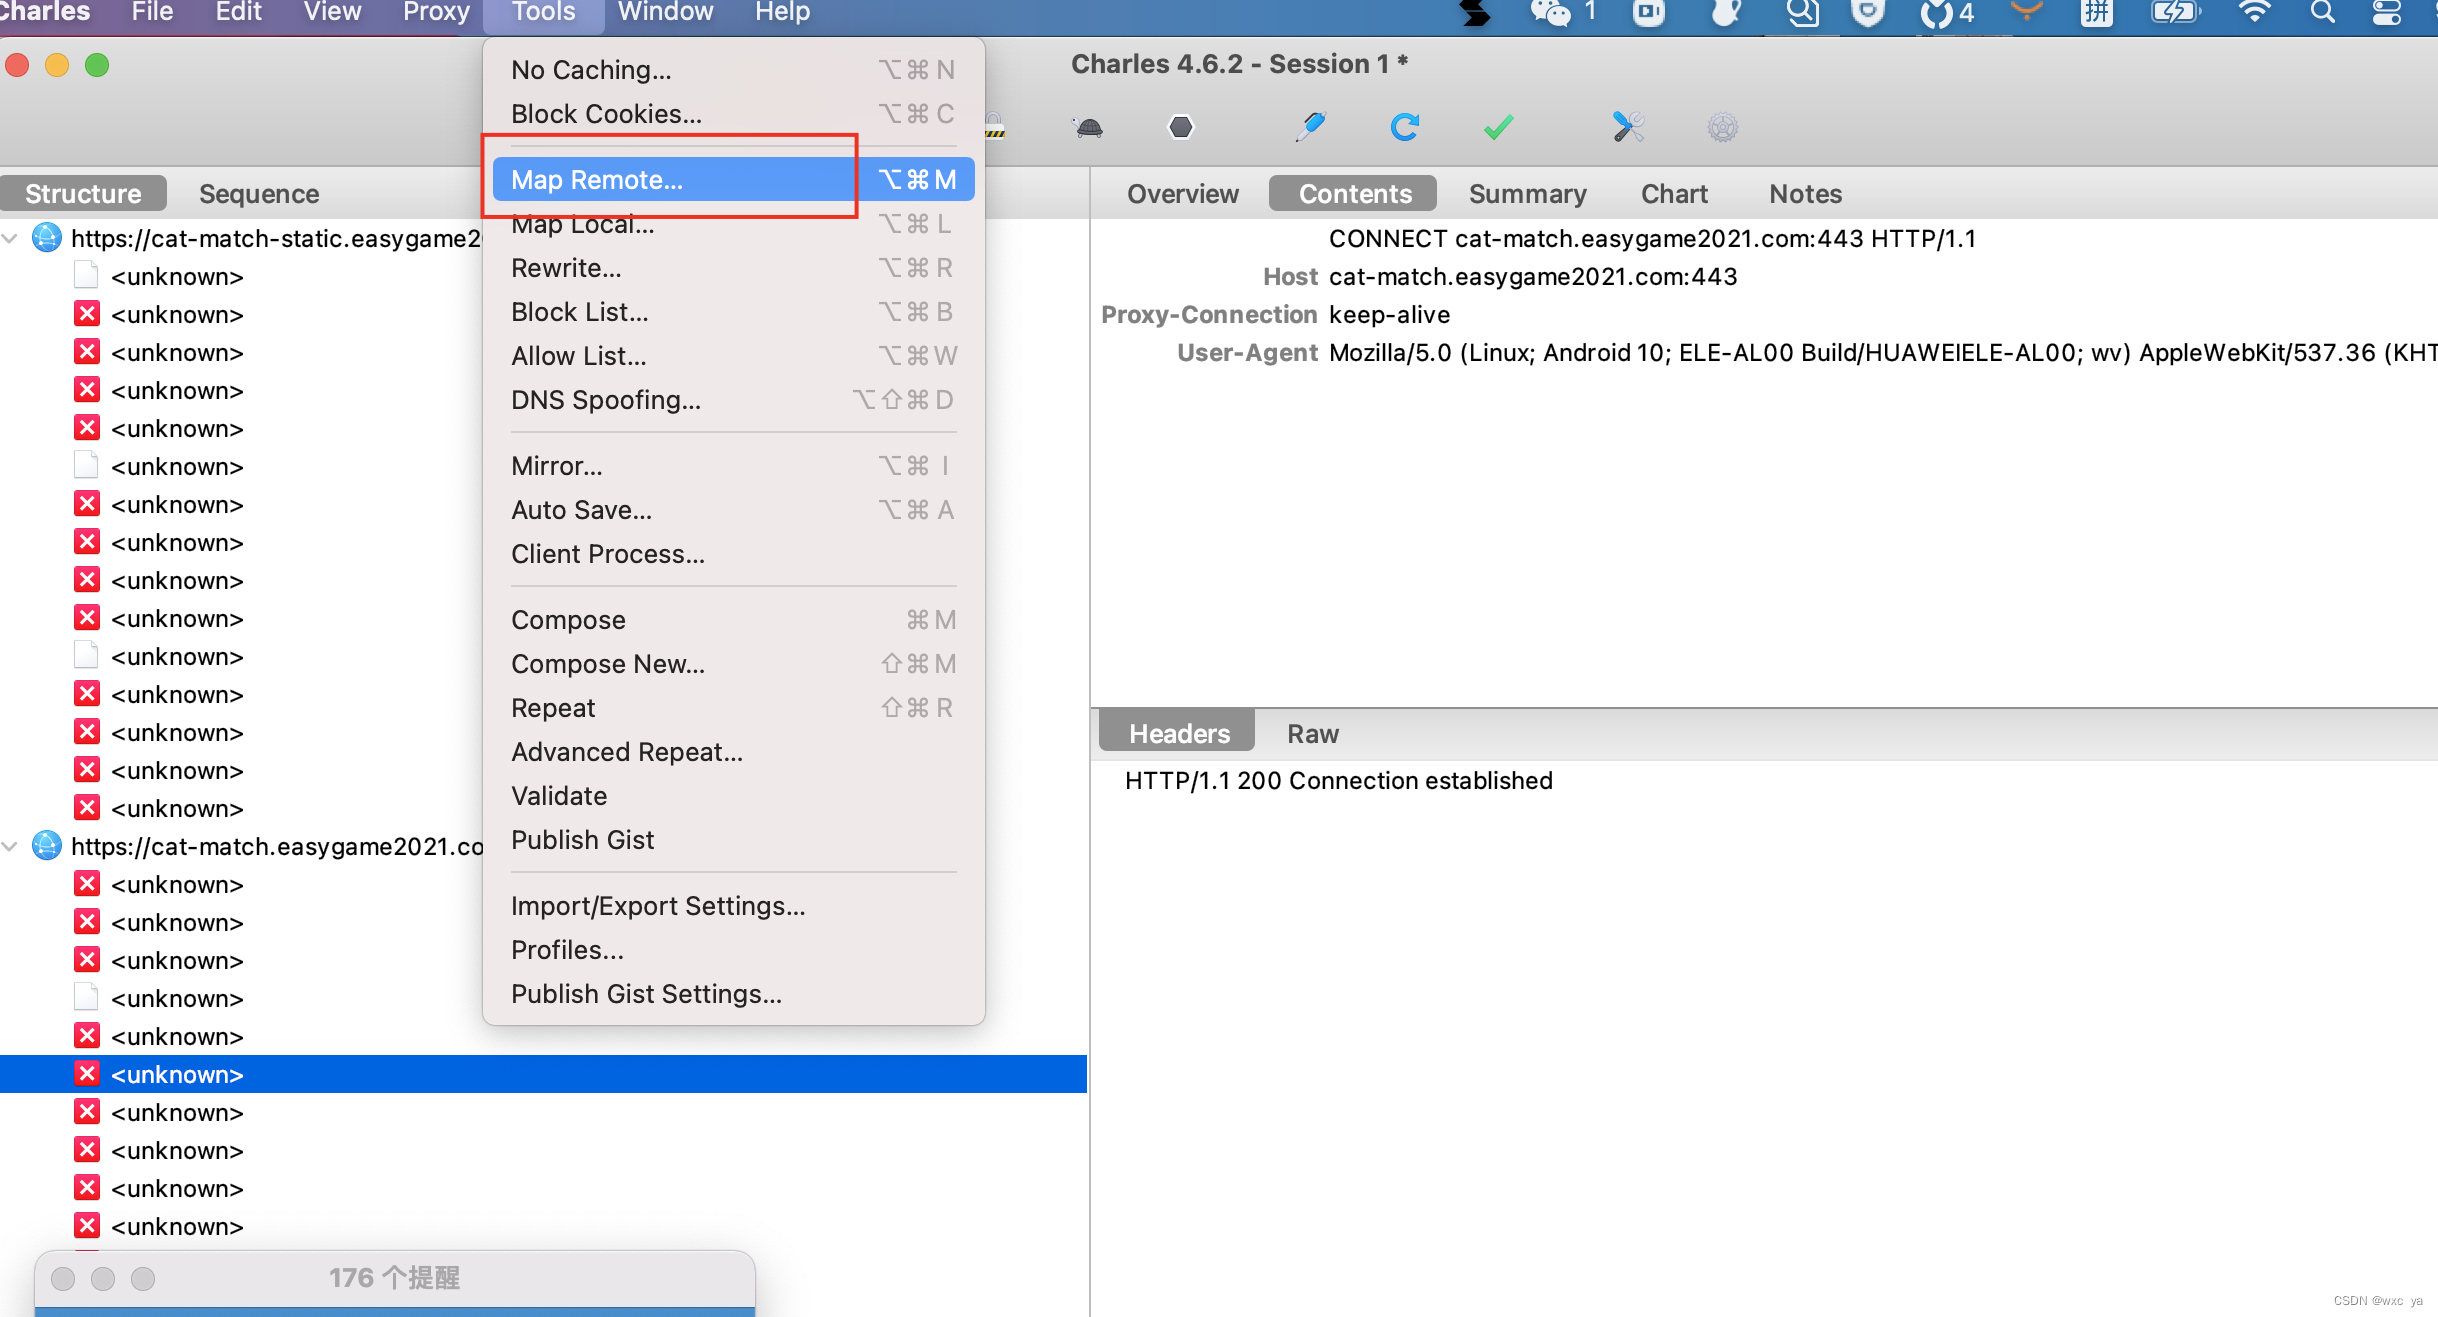Switch to the Summary tab

click(1527, 194)
